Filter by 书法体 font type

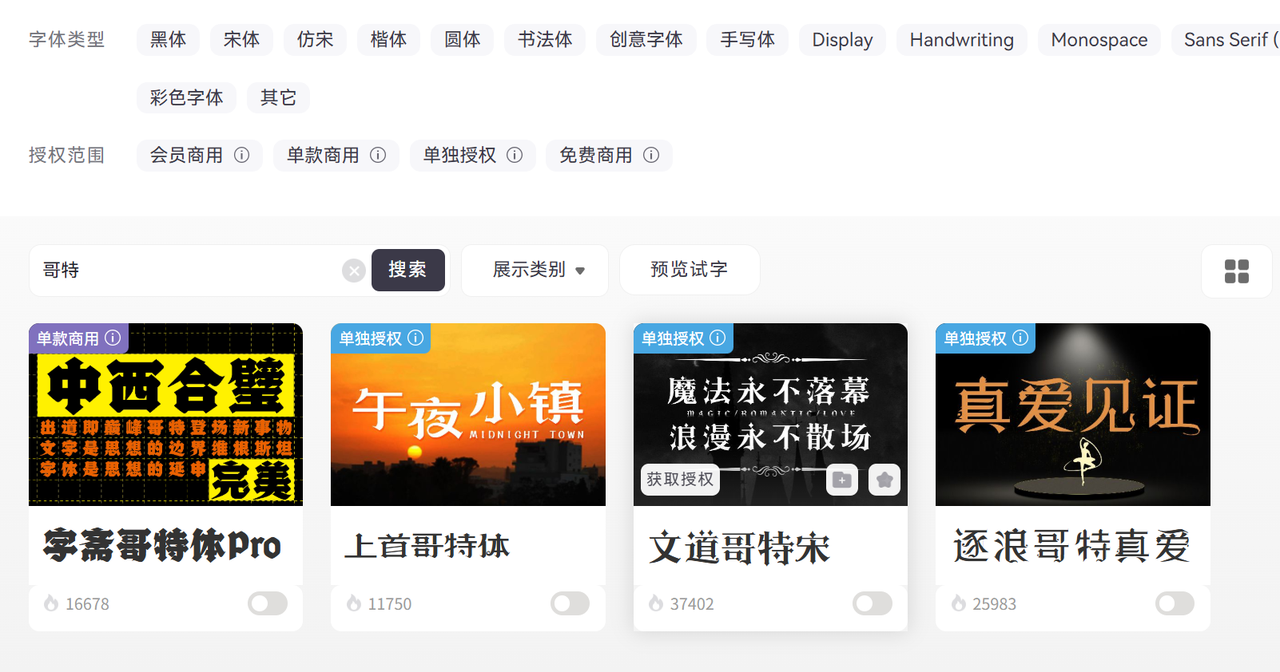(x=545, y=40)
